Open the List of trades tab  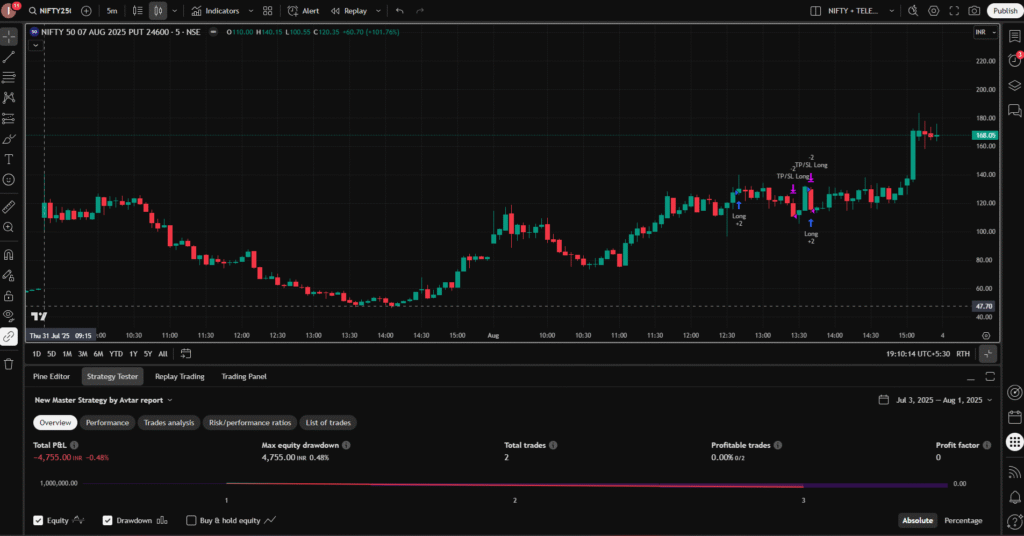click(328, 423)
